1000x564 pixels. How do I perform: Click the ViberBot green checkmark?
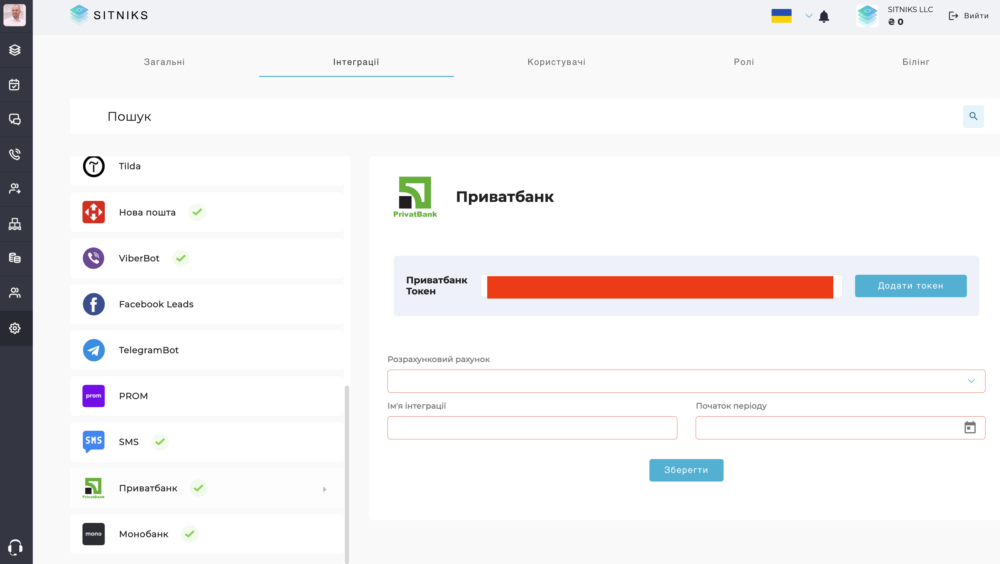181,258
